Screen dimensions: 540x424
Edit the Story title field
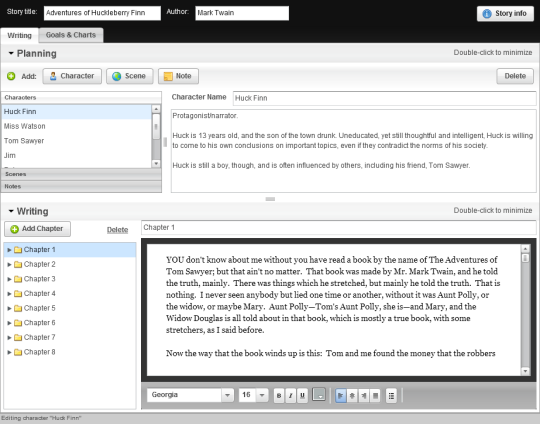pyautogui.click(x=102, y=13)
